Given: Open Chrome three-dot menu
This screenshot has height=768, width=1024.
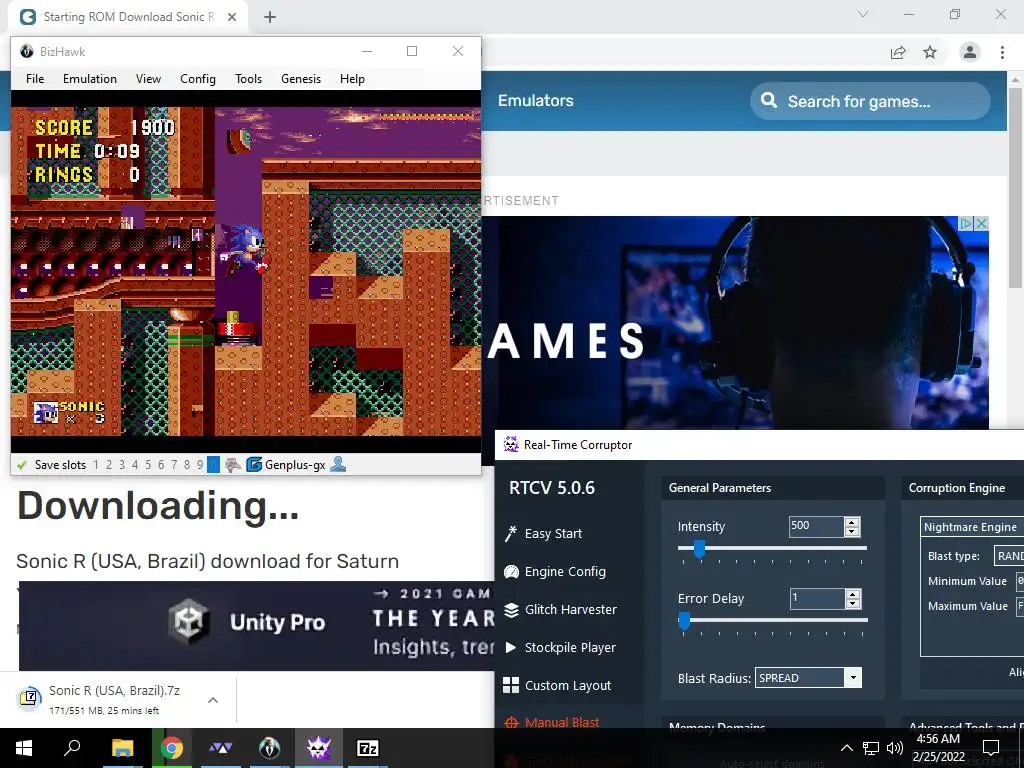Looking at the screenshot, I should tap(1002, 52).
